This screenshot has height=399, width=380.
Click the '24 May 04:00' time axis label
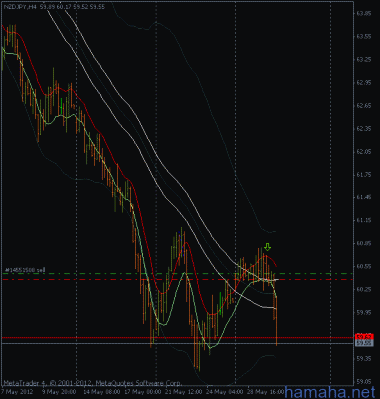pyautogui.click(x=224, y=392)
